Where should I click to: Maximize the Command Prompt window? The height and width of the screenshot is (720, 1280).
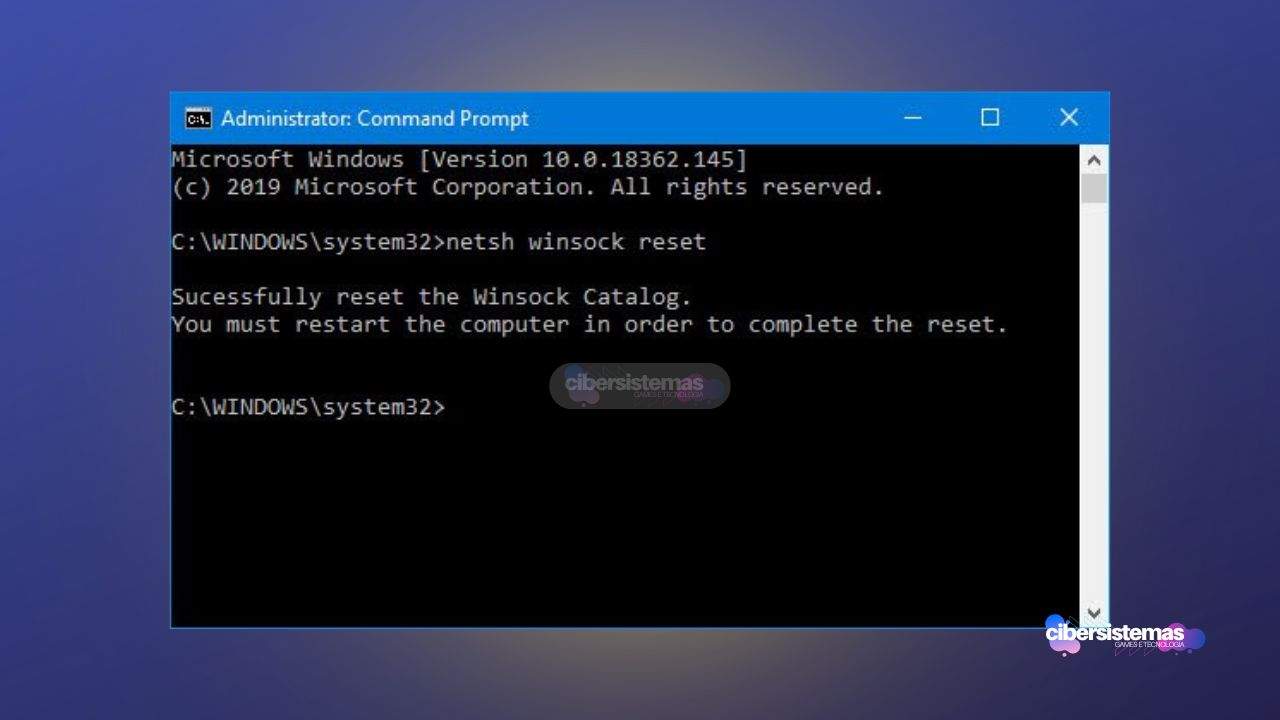990,118
